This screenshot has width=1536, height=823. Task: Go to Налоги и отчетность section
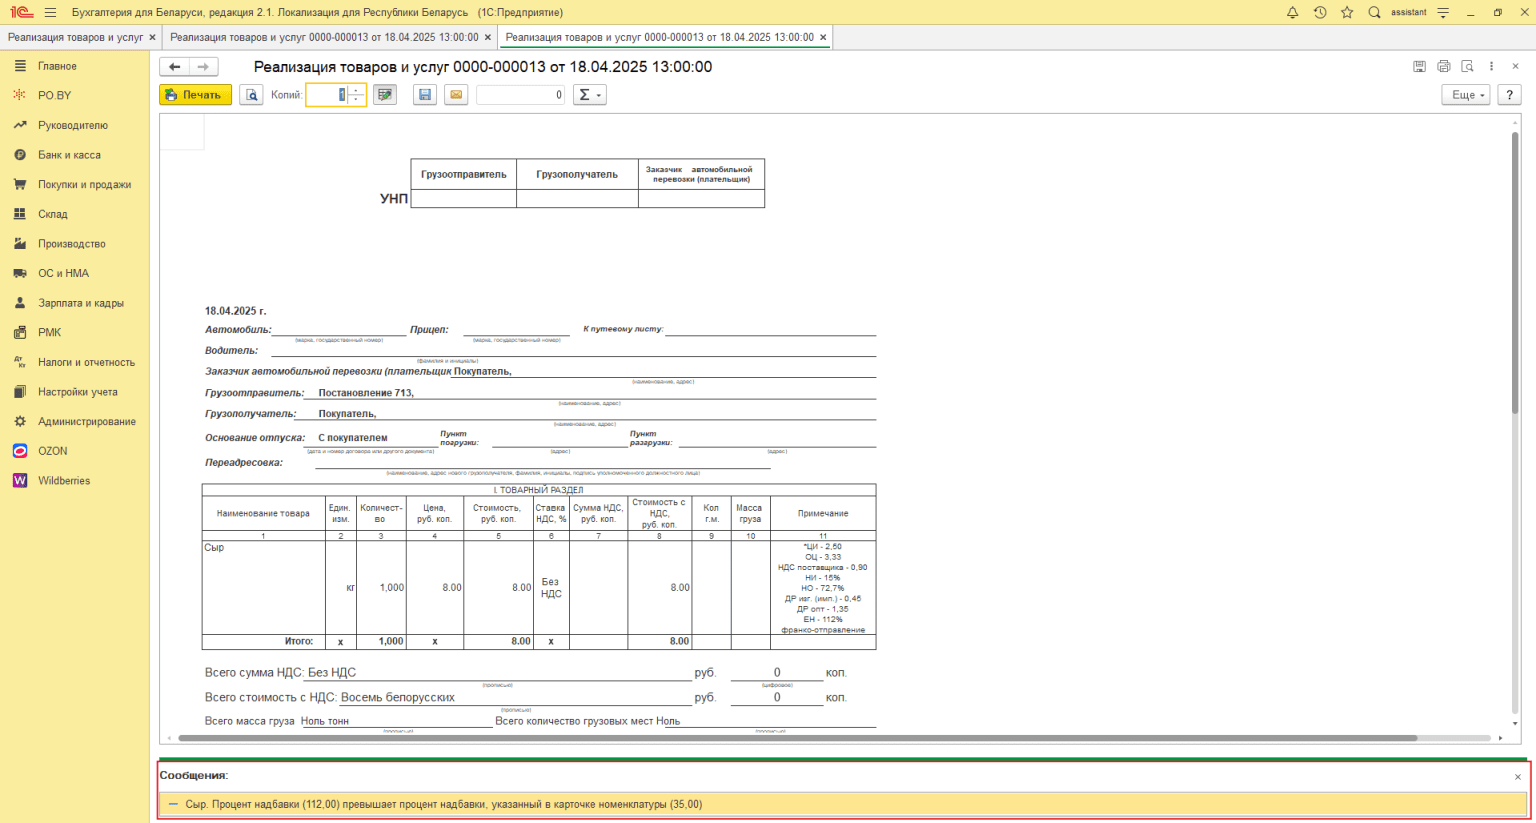tap(86, 362)
